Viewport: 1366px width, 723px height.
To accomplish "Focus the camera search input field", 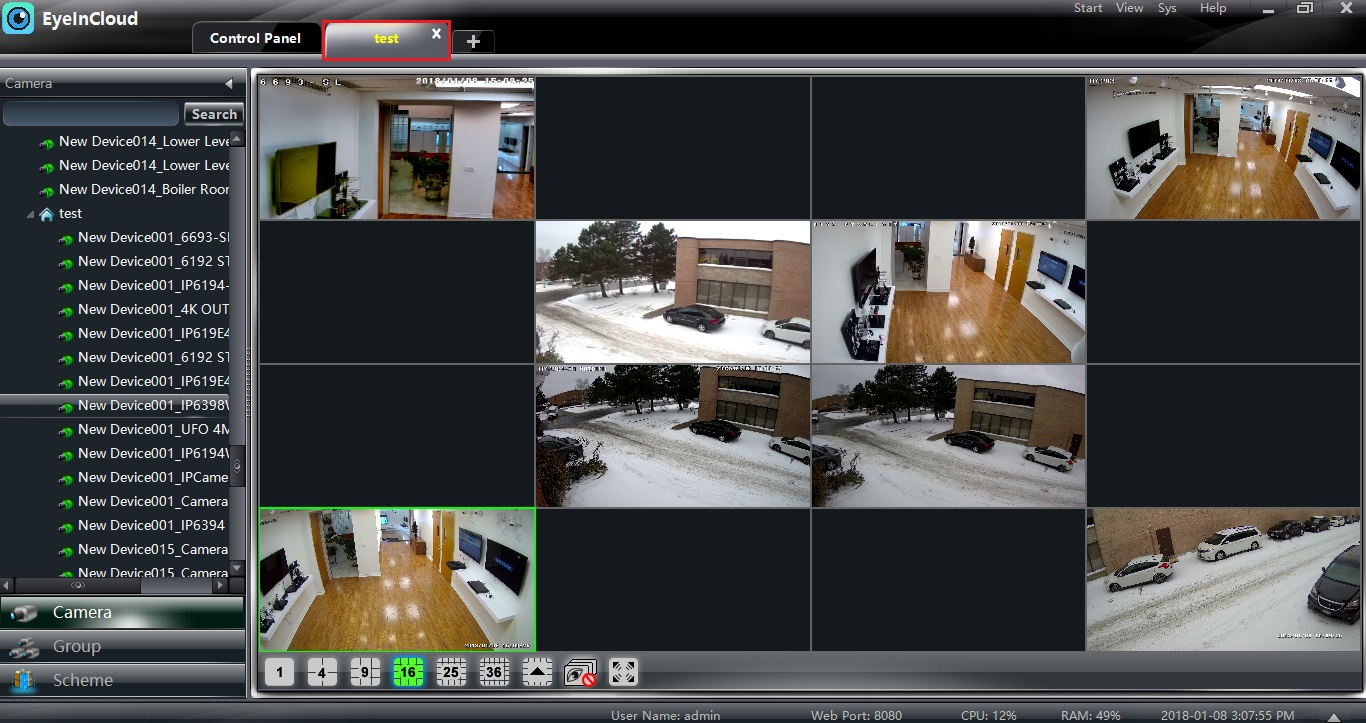I will point(91,114).
